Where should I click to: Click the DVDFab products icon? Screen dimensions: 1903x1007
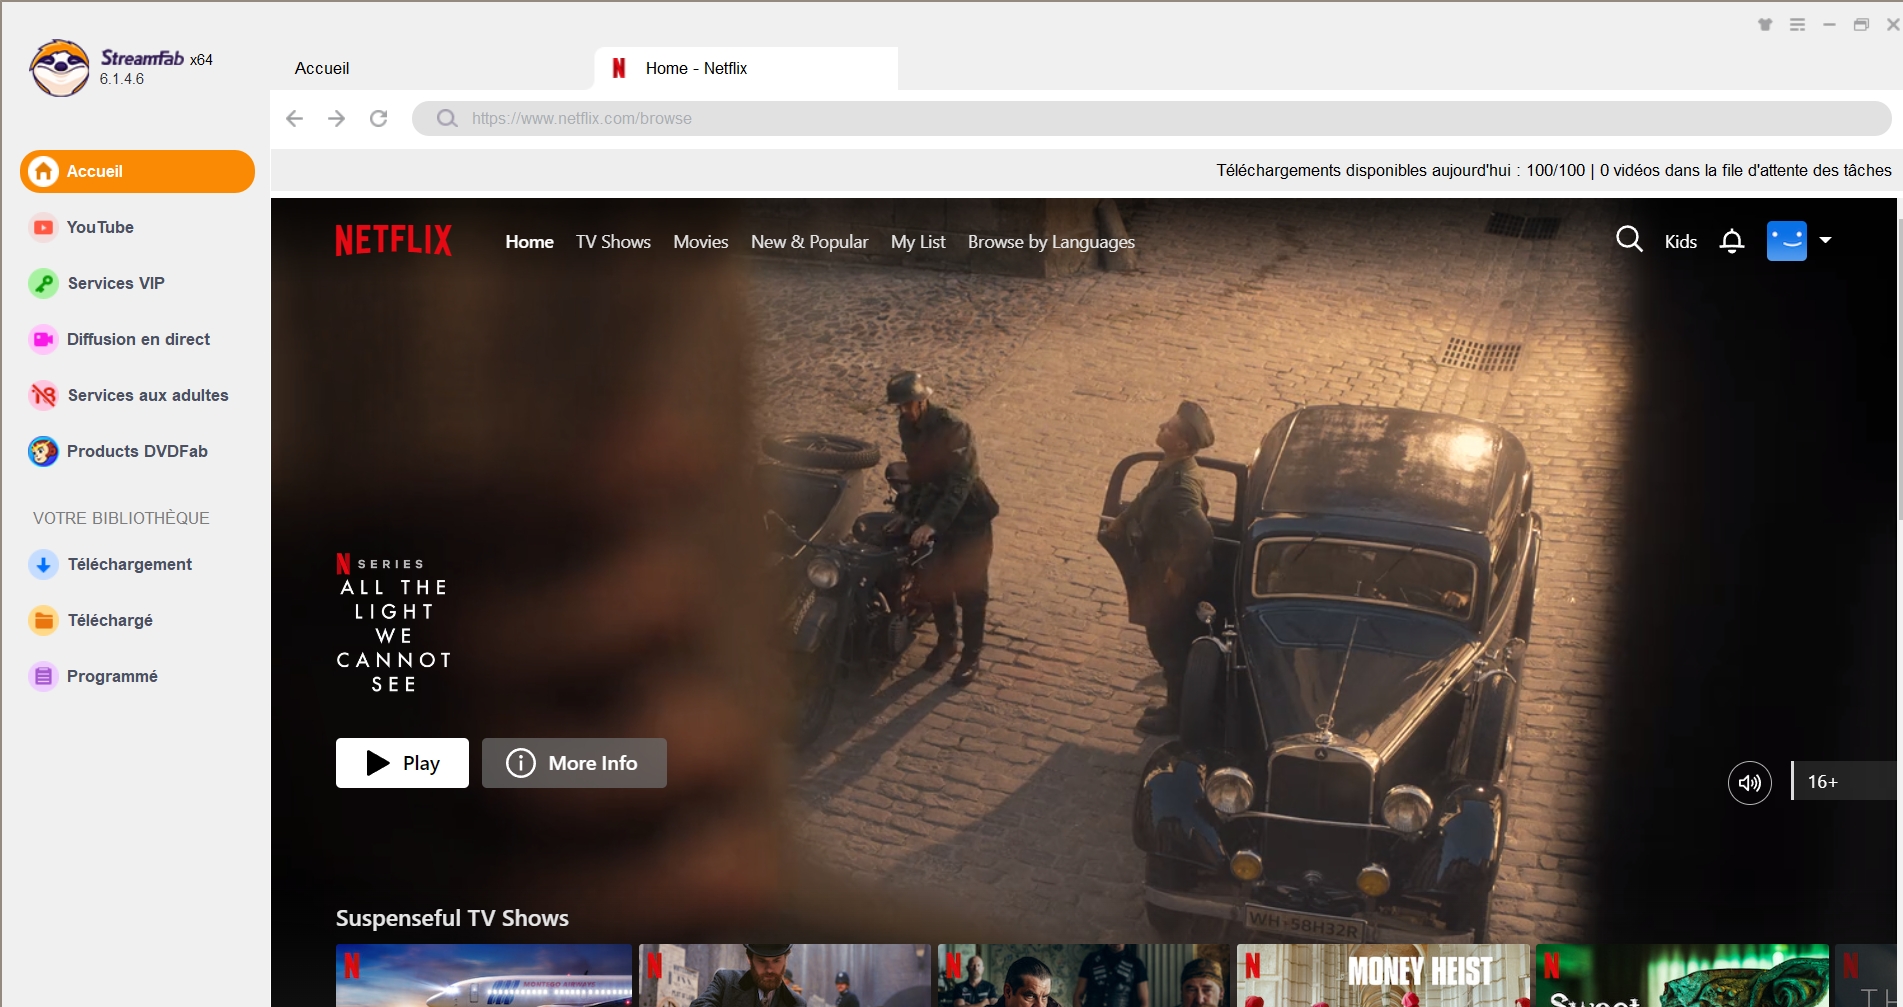(x=43, y=451)
